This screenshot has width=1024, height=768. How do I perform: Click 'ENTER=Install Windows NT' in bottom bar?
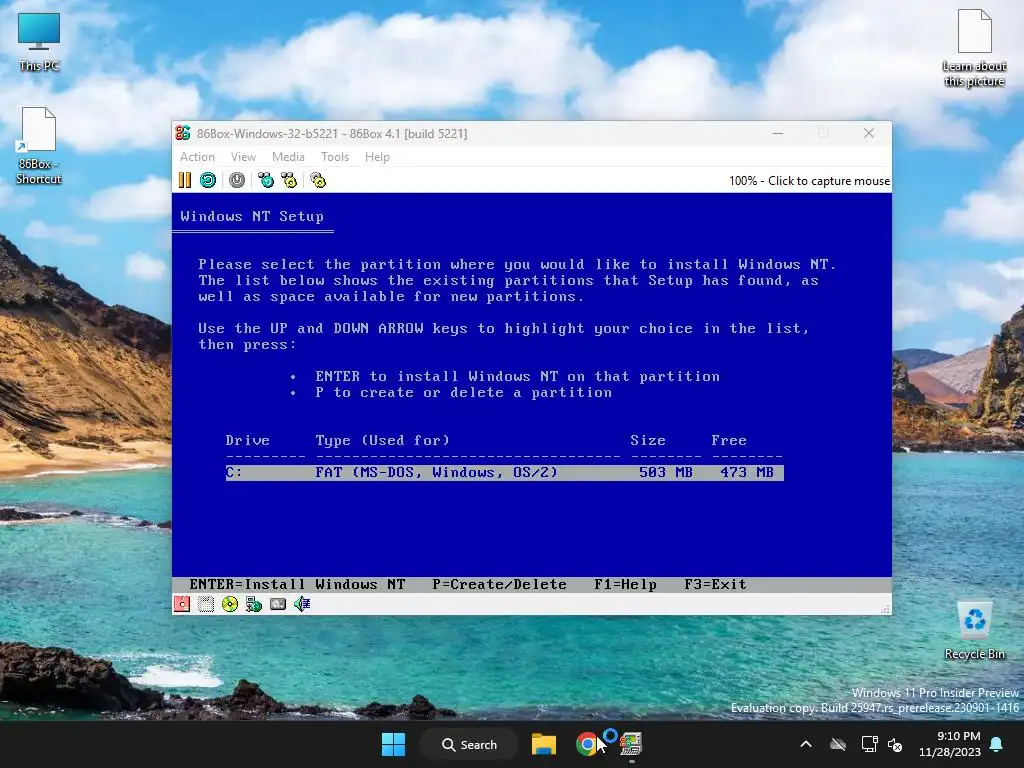pyautogui.click(x=297, y=584)
